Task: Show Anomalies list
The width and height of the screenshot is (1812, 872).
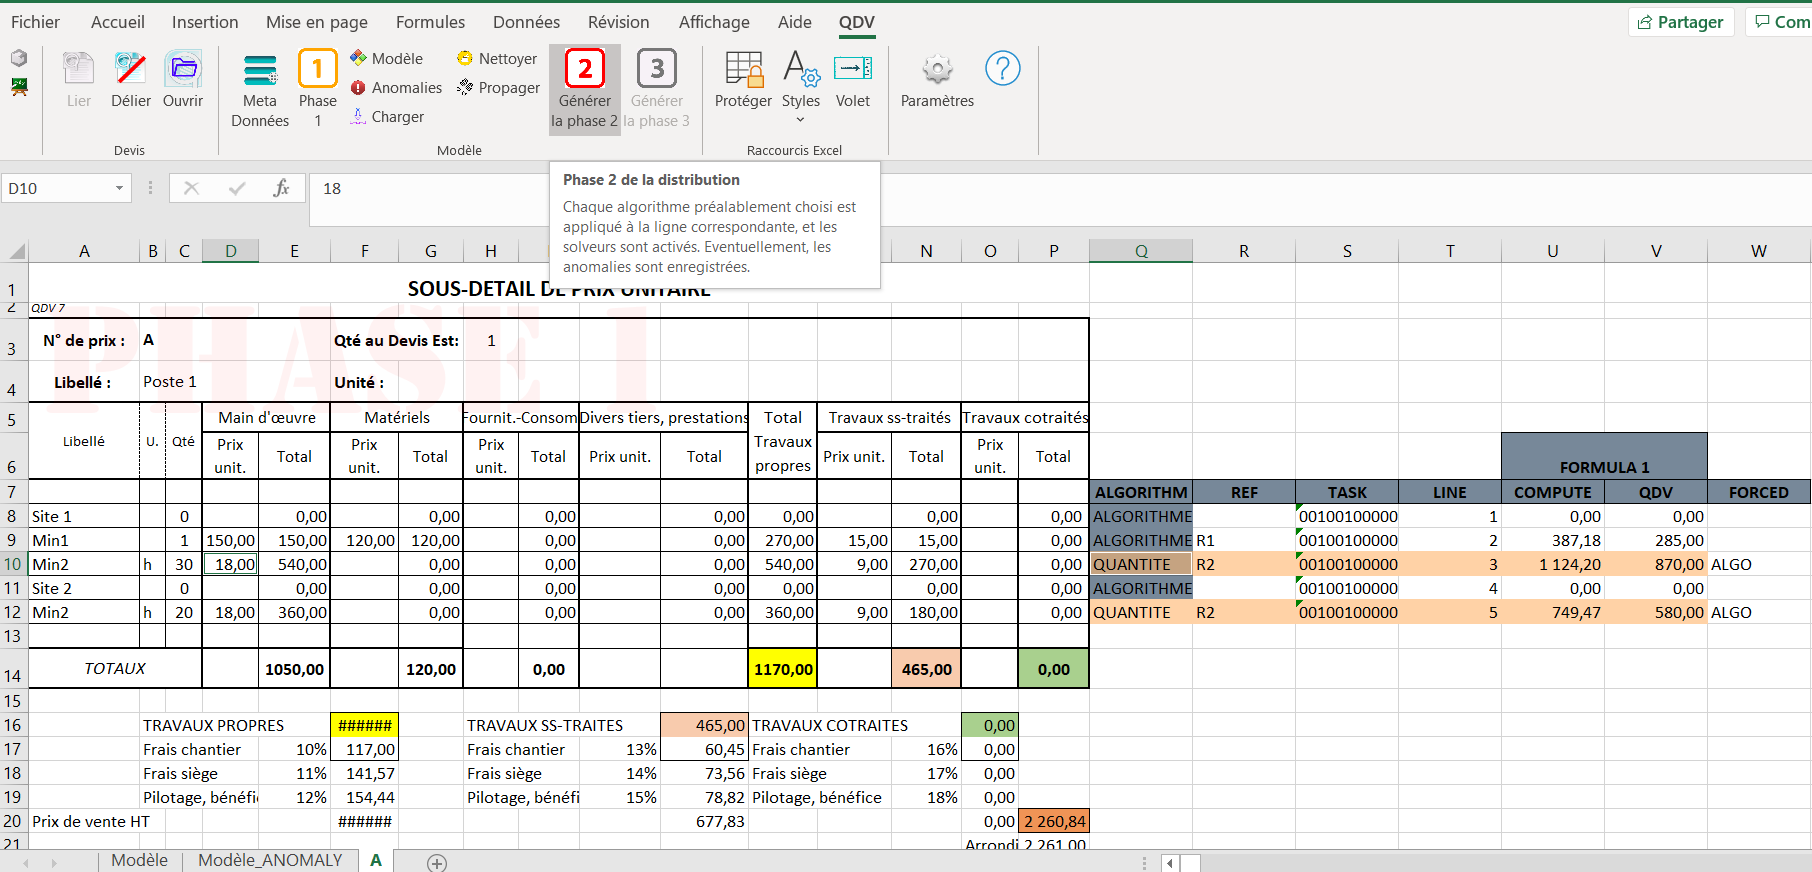Action: point(396,88)
